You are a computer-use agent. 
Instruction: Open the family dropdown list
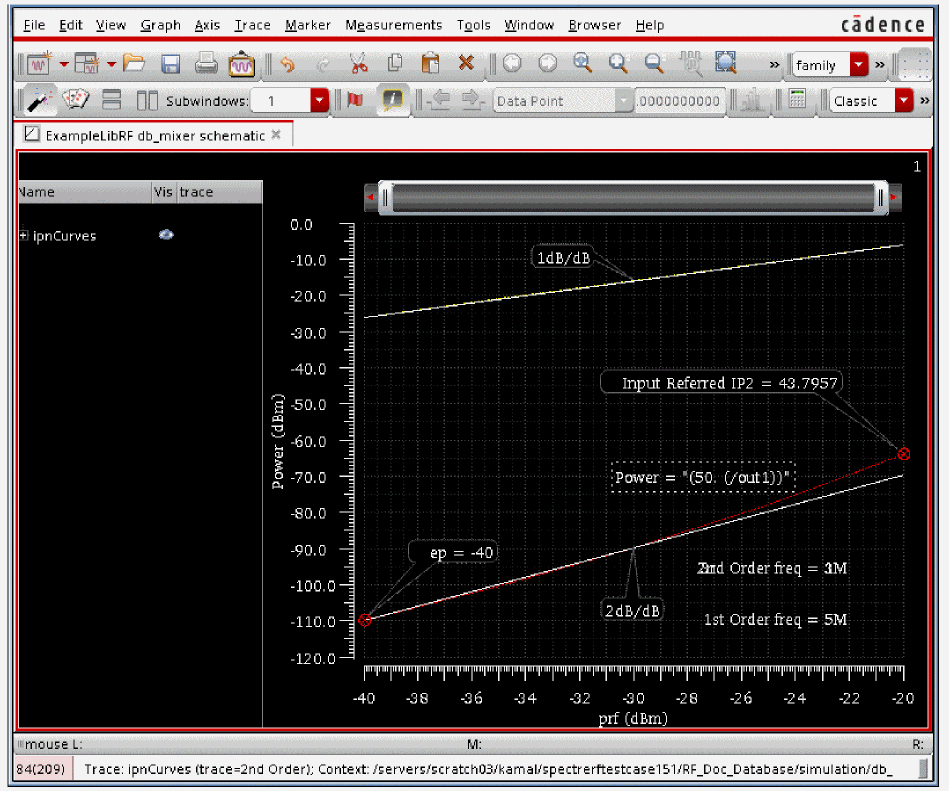(x=858, y=65)
